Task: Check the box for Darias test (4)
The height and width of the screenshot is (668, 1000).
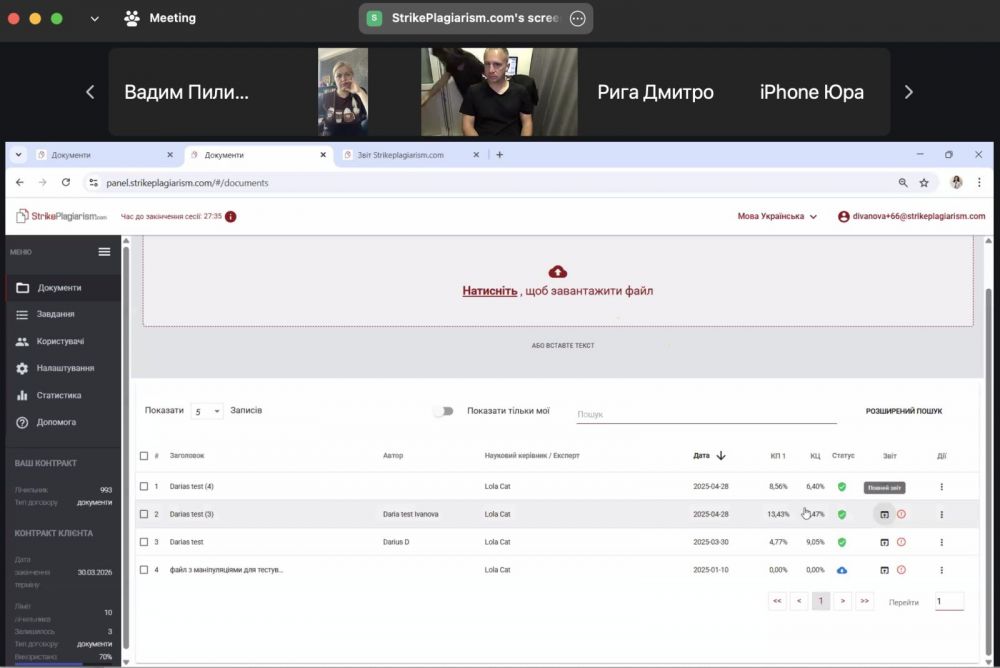Action: (x=143, y=486)
